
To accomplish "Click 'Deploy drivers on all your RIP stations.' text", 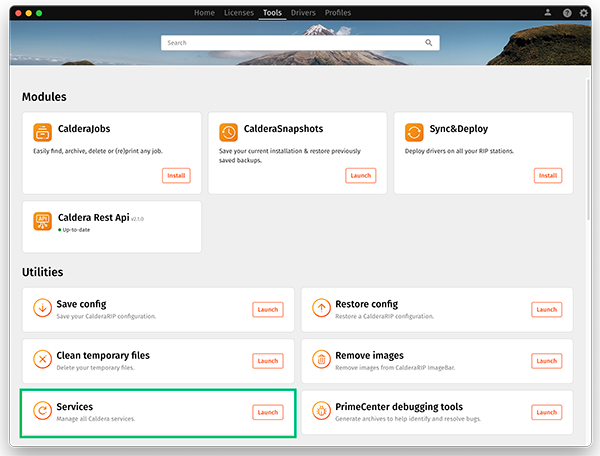I will click(459, 151).
